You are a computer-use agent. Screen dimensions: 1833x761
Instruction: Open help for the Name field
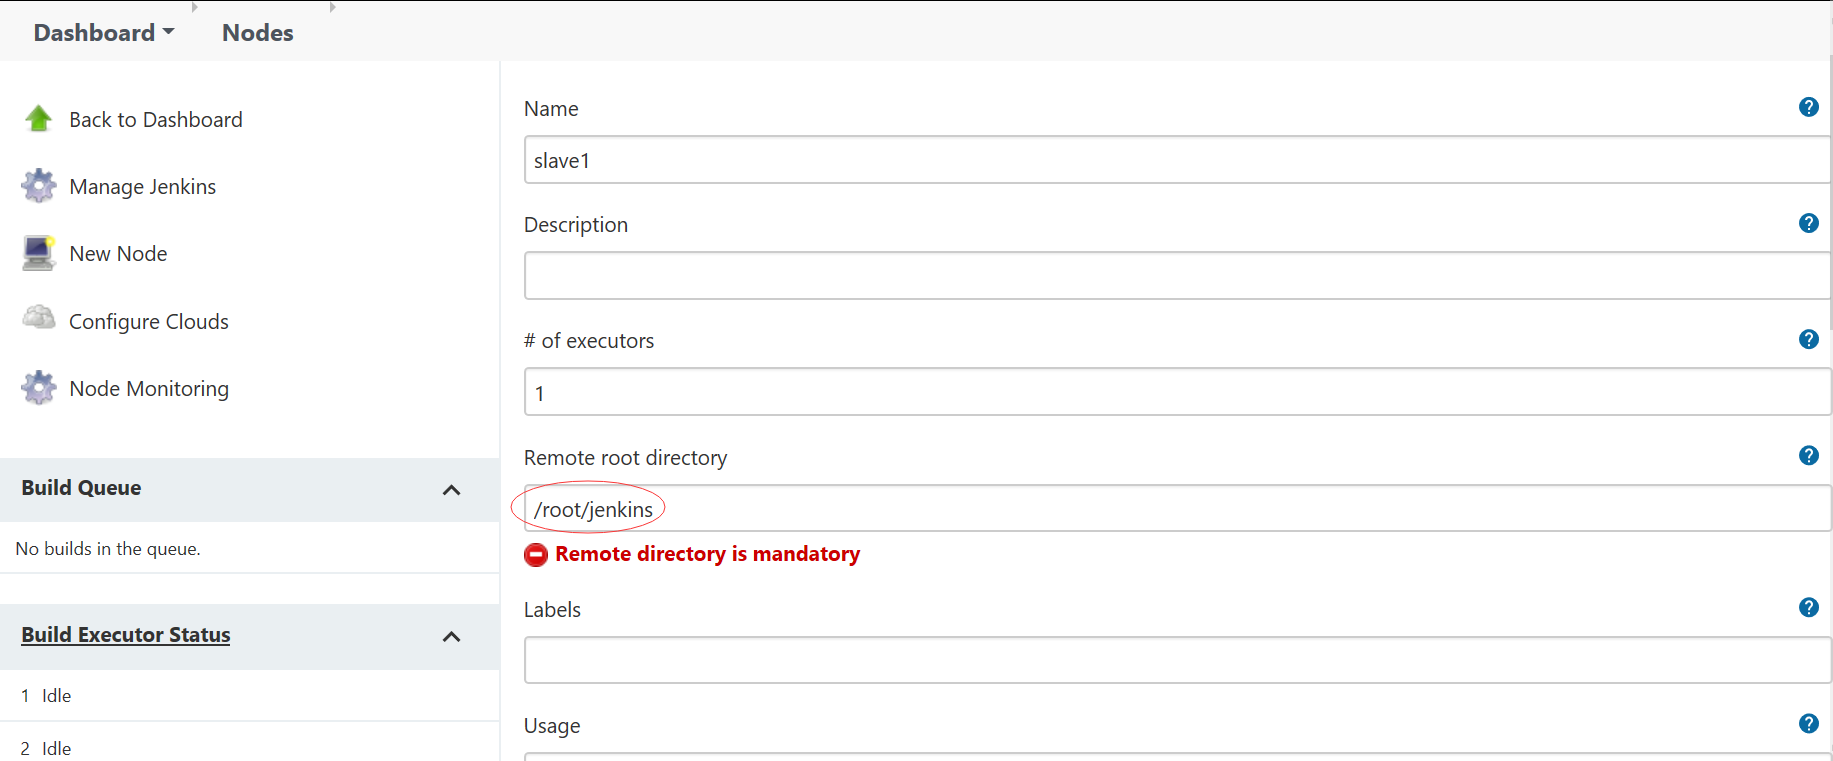point(1808,107)
